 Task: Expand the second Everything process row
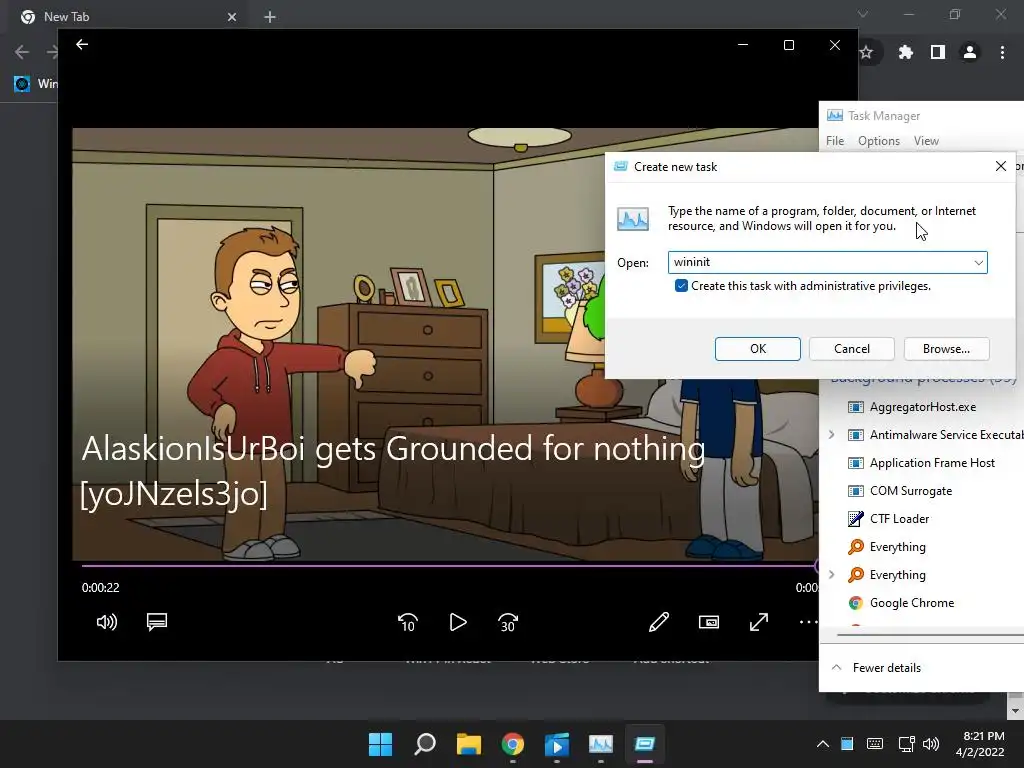click(x=831, y=575)
